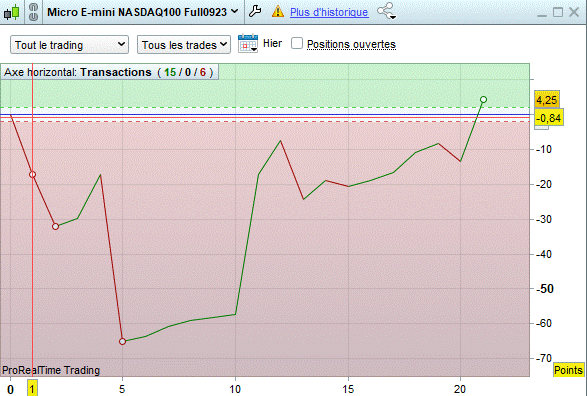The width and height of the screenshot is (587, 396).
Task: Click the Points unit label
Action: coord(568,370)
